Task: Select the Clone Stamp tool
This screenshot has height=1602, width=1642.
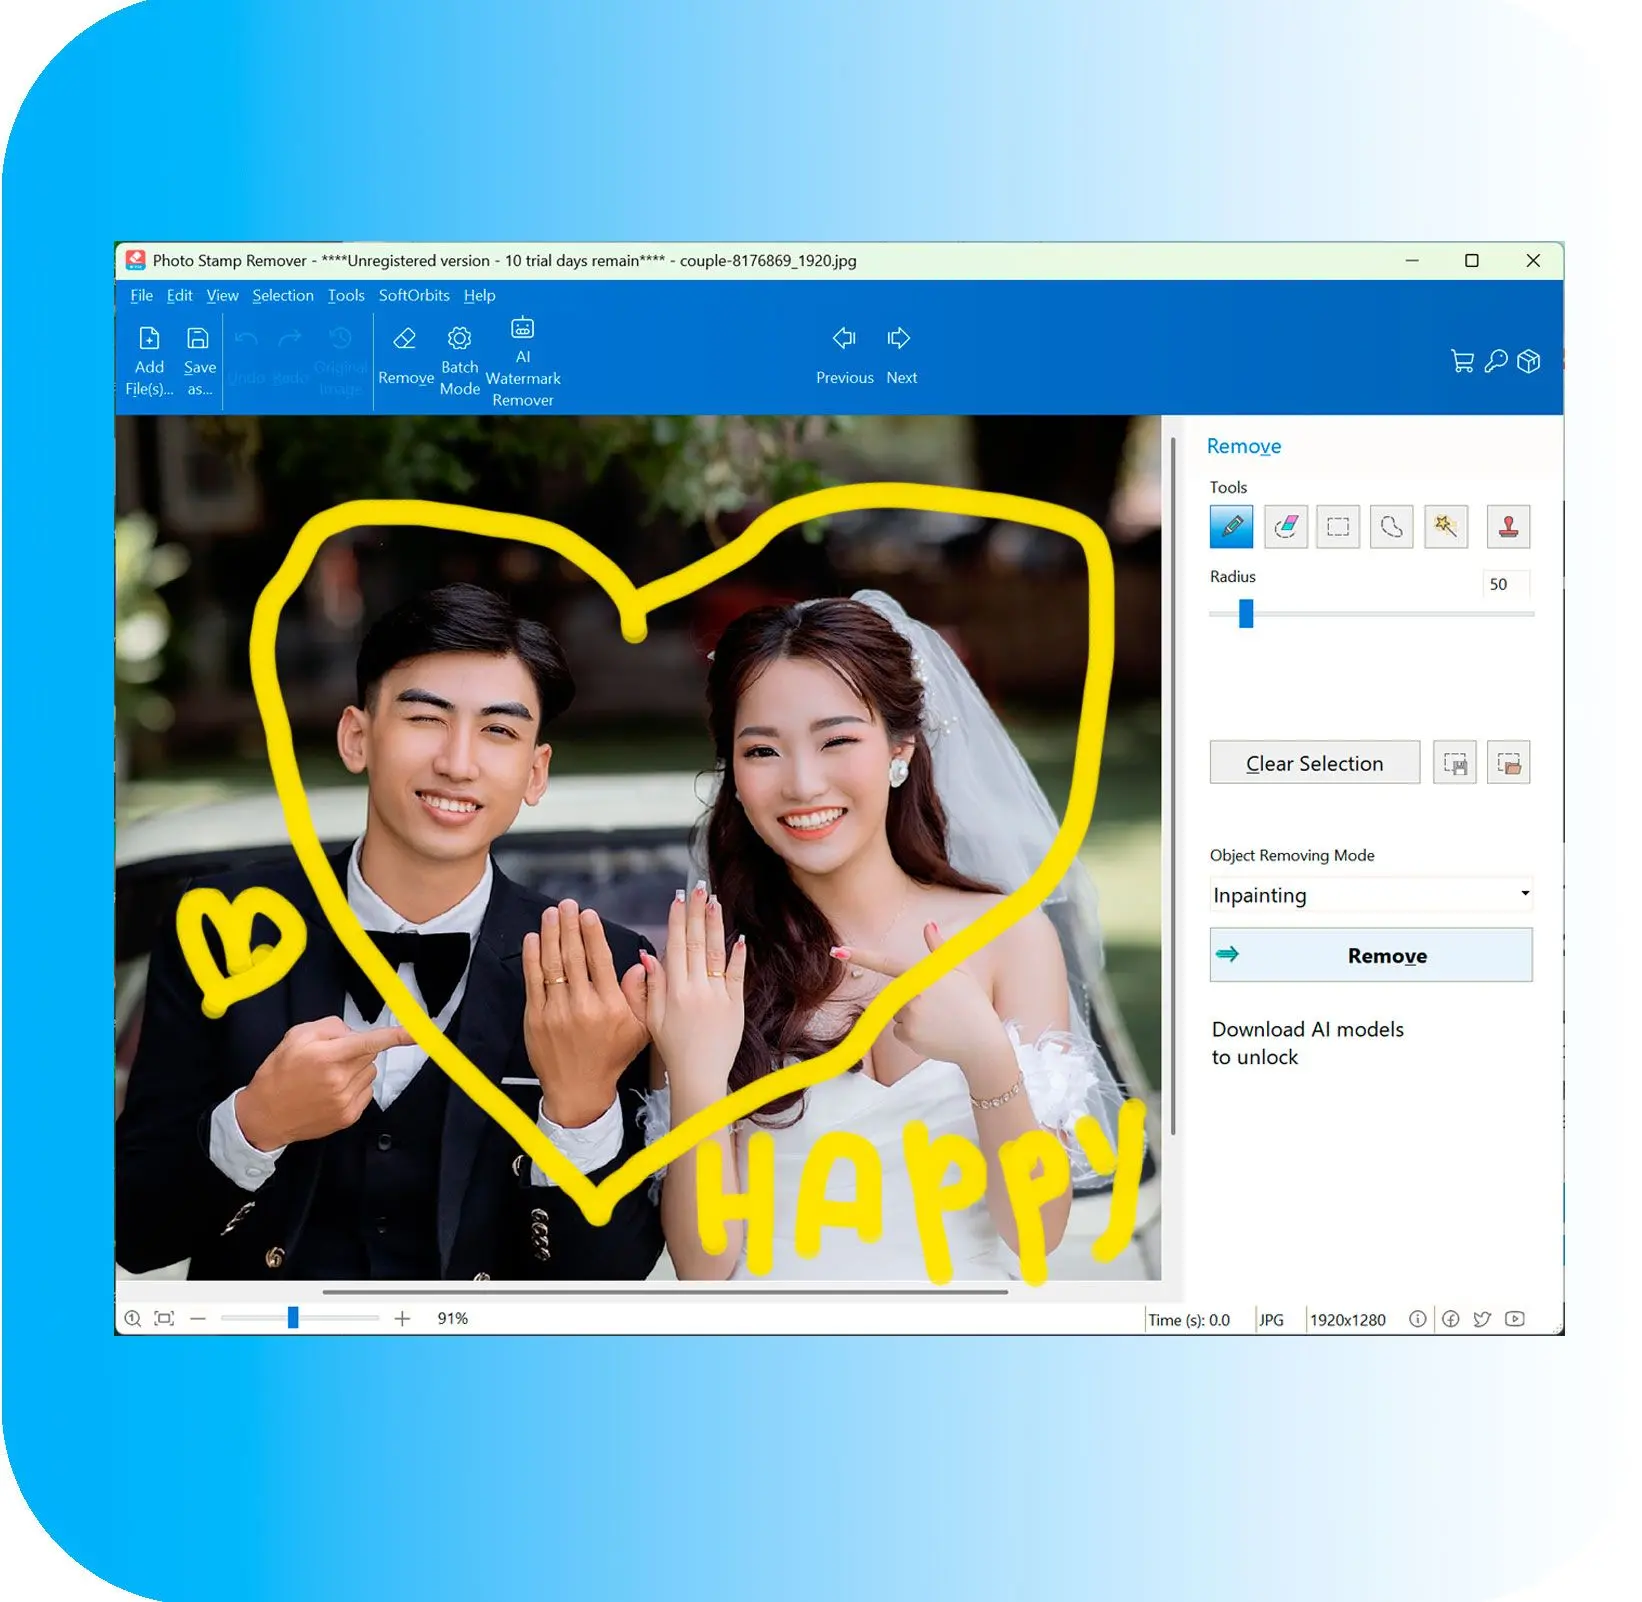Action: pyautogui.click(x=1508, y=526)
